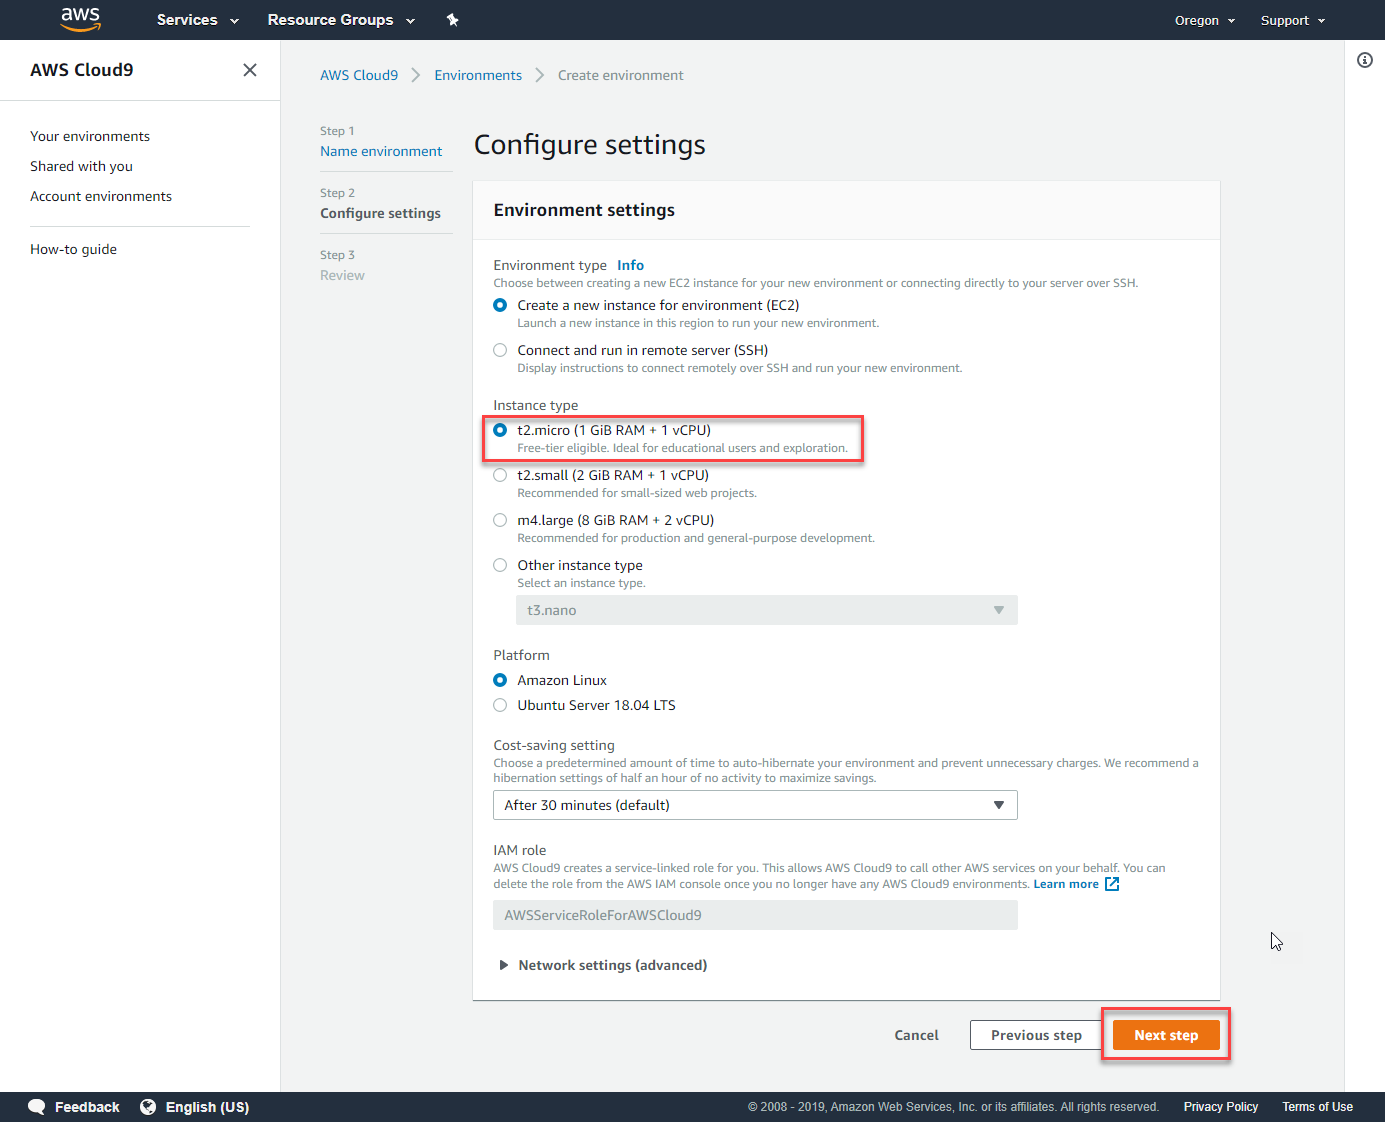This screenshot has width=1385, height=1122.
Task: Select the t2.micro instance type
Action: [x=500, y=430]
